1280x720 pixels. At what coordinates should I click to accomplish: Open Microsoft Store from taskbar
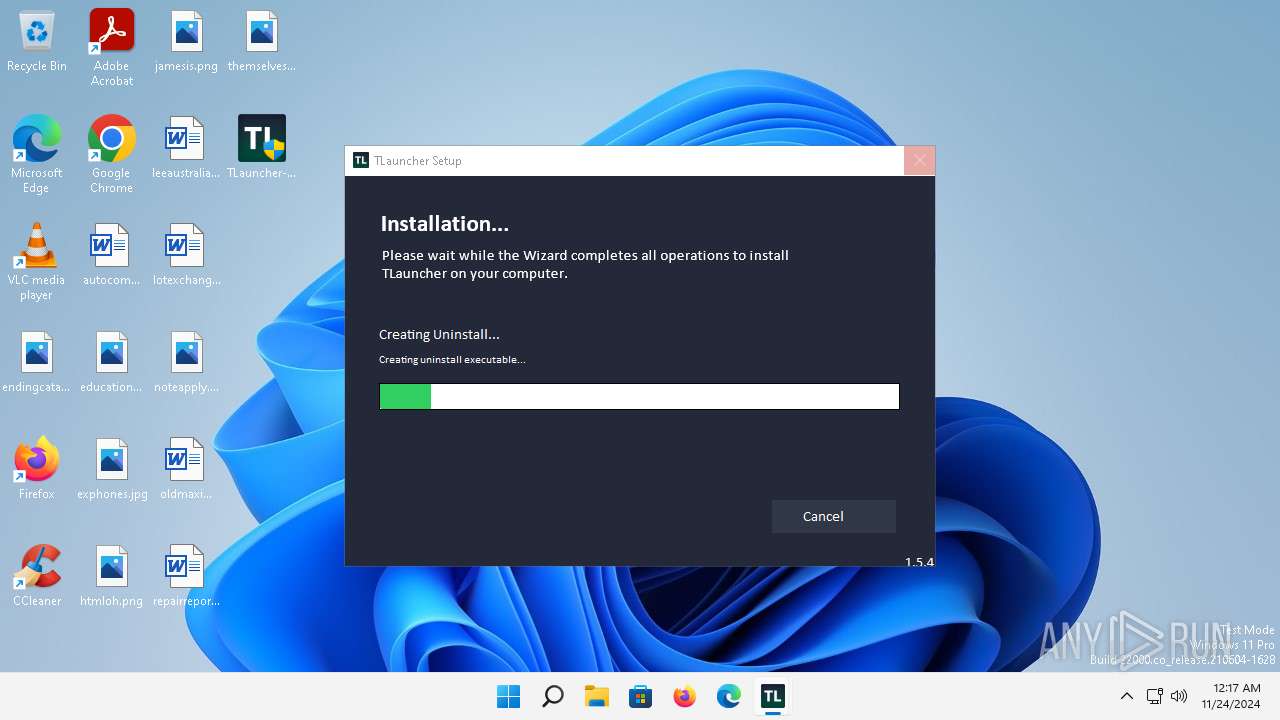point(640,696)
